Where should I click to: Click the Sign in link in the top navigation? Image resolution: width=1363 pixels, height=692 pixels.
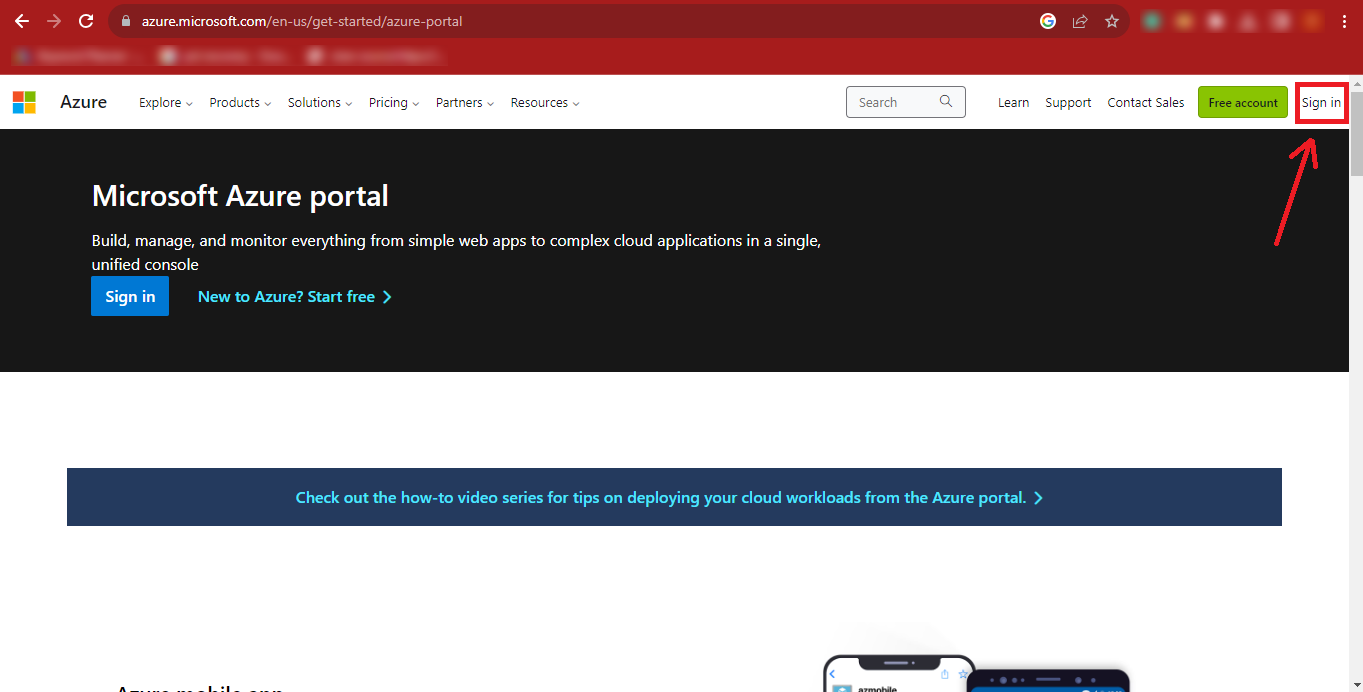pyautogui.click(x=1321, y=103)
